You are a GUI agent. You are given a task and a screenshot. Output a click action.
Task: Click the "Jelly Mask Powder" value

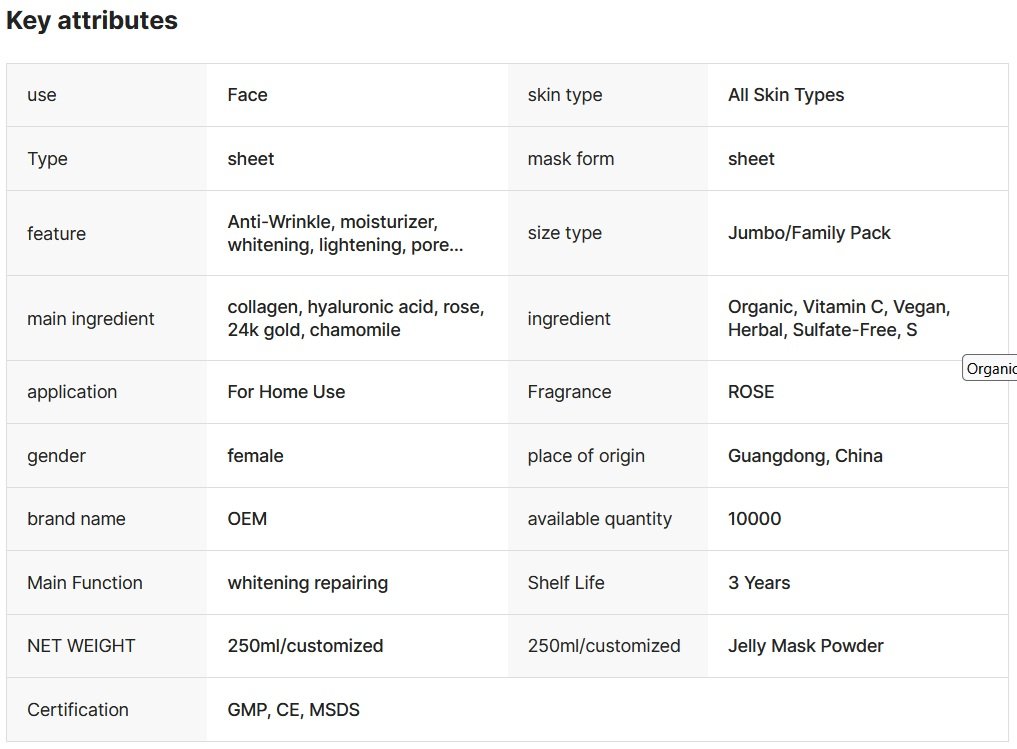pyautogui.click(x=805, y=646)
